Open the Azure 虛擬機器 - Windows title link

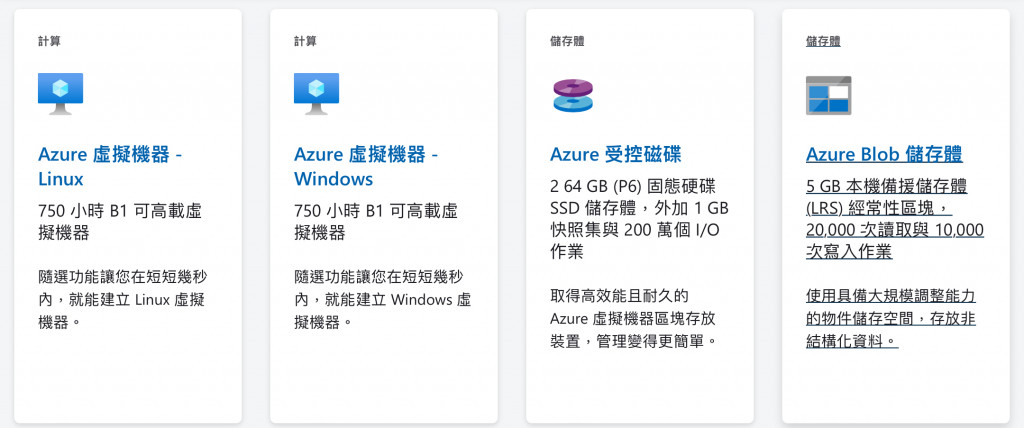[x=366, y=166]
